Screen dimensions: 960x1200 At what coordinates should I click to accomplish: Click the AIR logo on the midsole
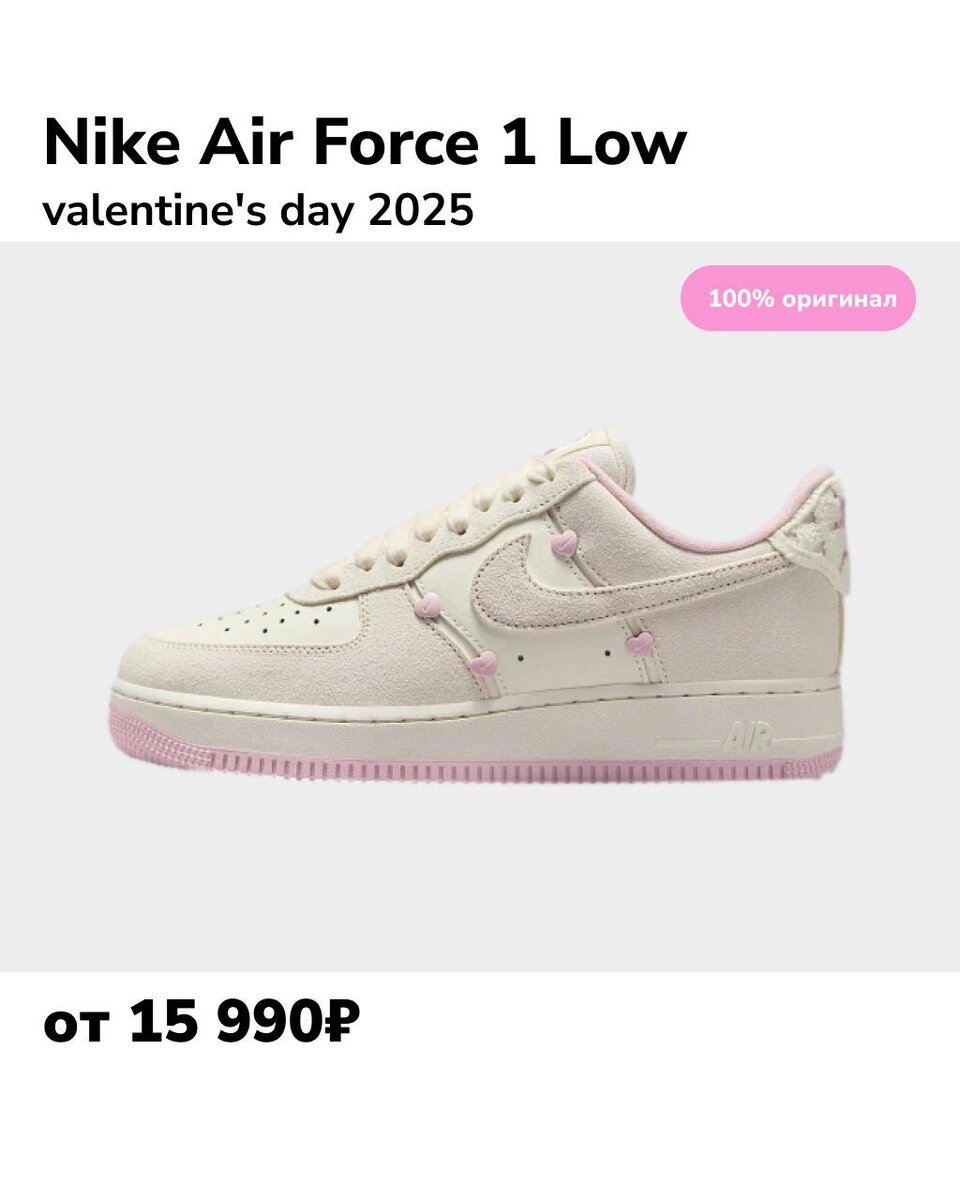coord(747,739)
